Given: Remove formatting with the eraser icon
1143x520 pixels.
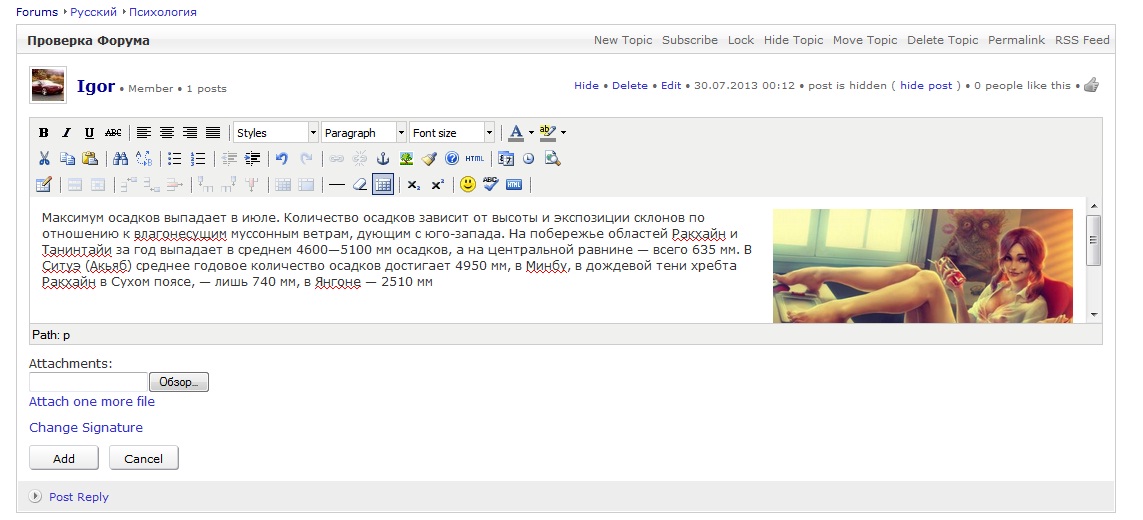Looking at the screenshot, I should (359, 185).
